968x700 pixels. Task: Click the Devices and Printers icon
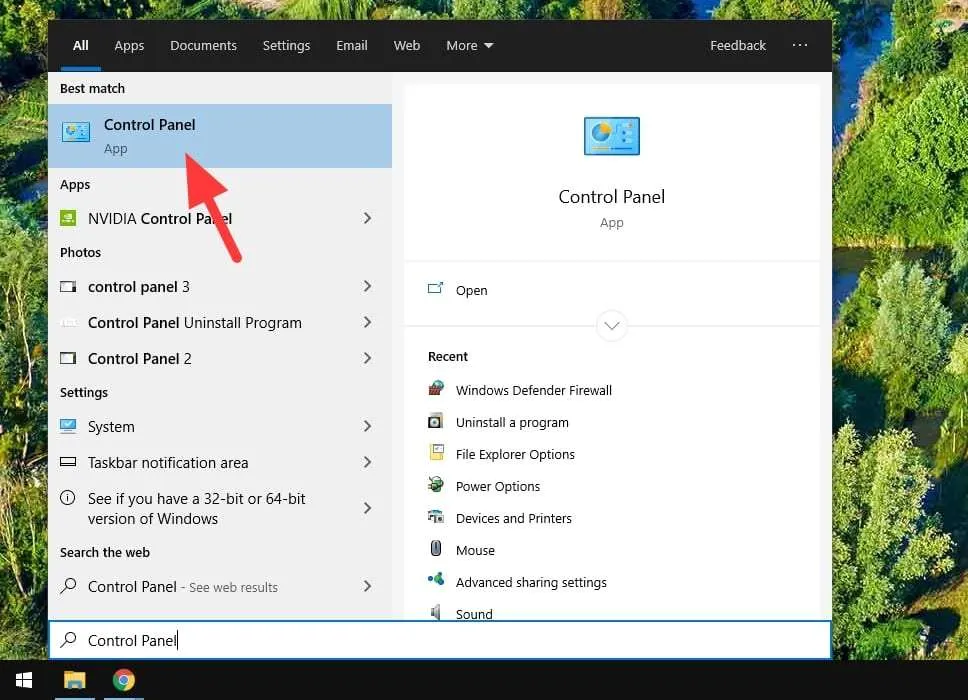(436, 517)
